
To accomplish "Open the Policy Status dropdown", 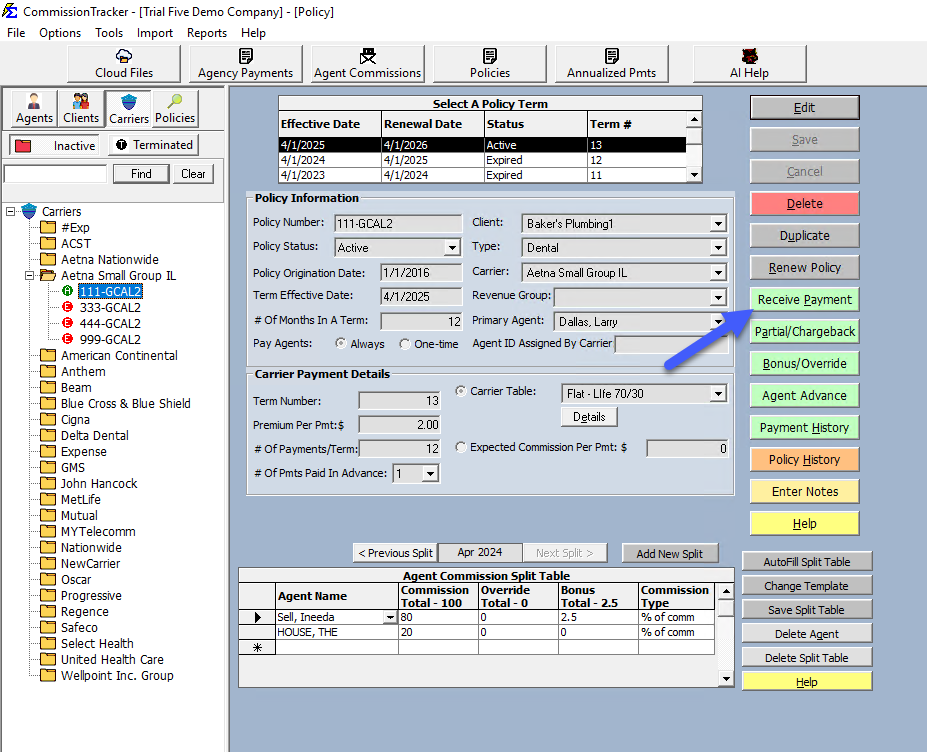I will click(x=451, y=248).
